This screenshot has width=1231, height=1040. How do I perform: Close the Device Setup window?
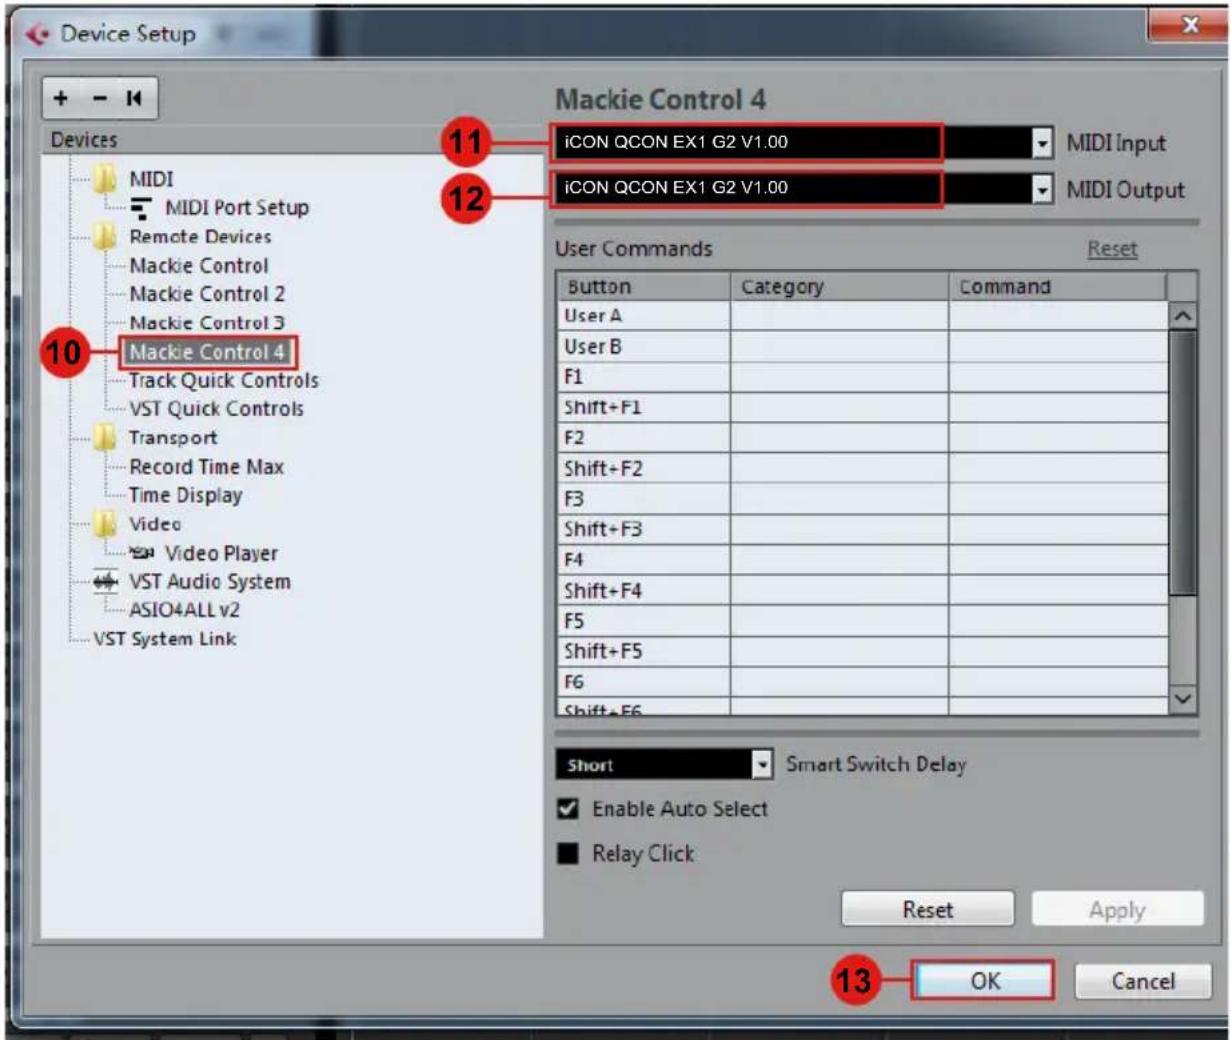[x=1187, y=26]
